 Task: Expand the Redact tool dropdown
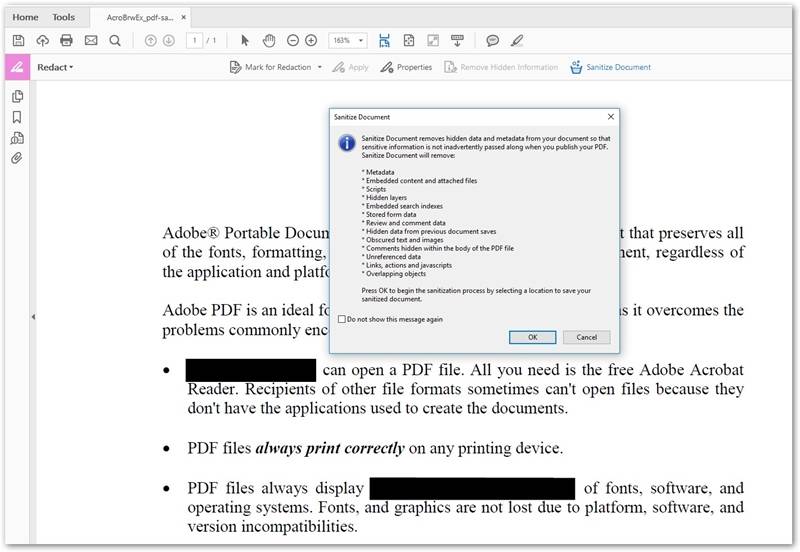coord(55,68)
